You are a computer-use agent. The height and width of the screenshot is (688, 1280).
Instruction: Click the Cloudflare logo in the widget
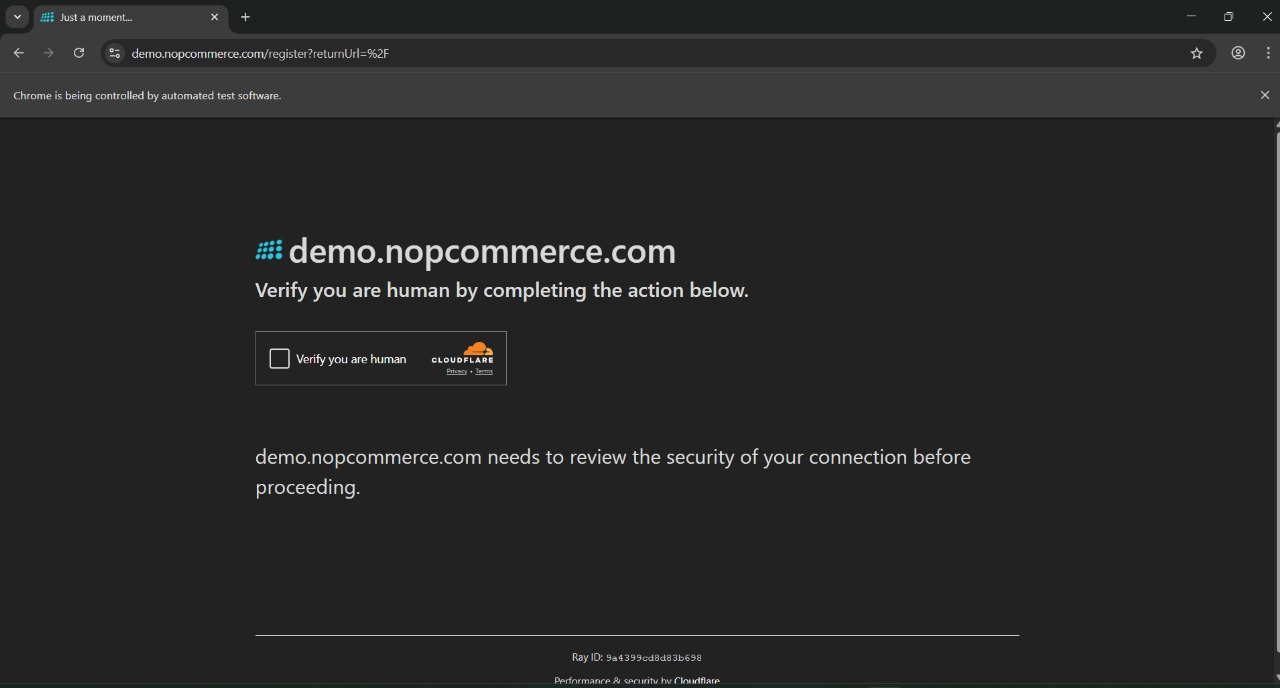tap(463, 353)
